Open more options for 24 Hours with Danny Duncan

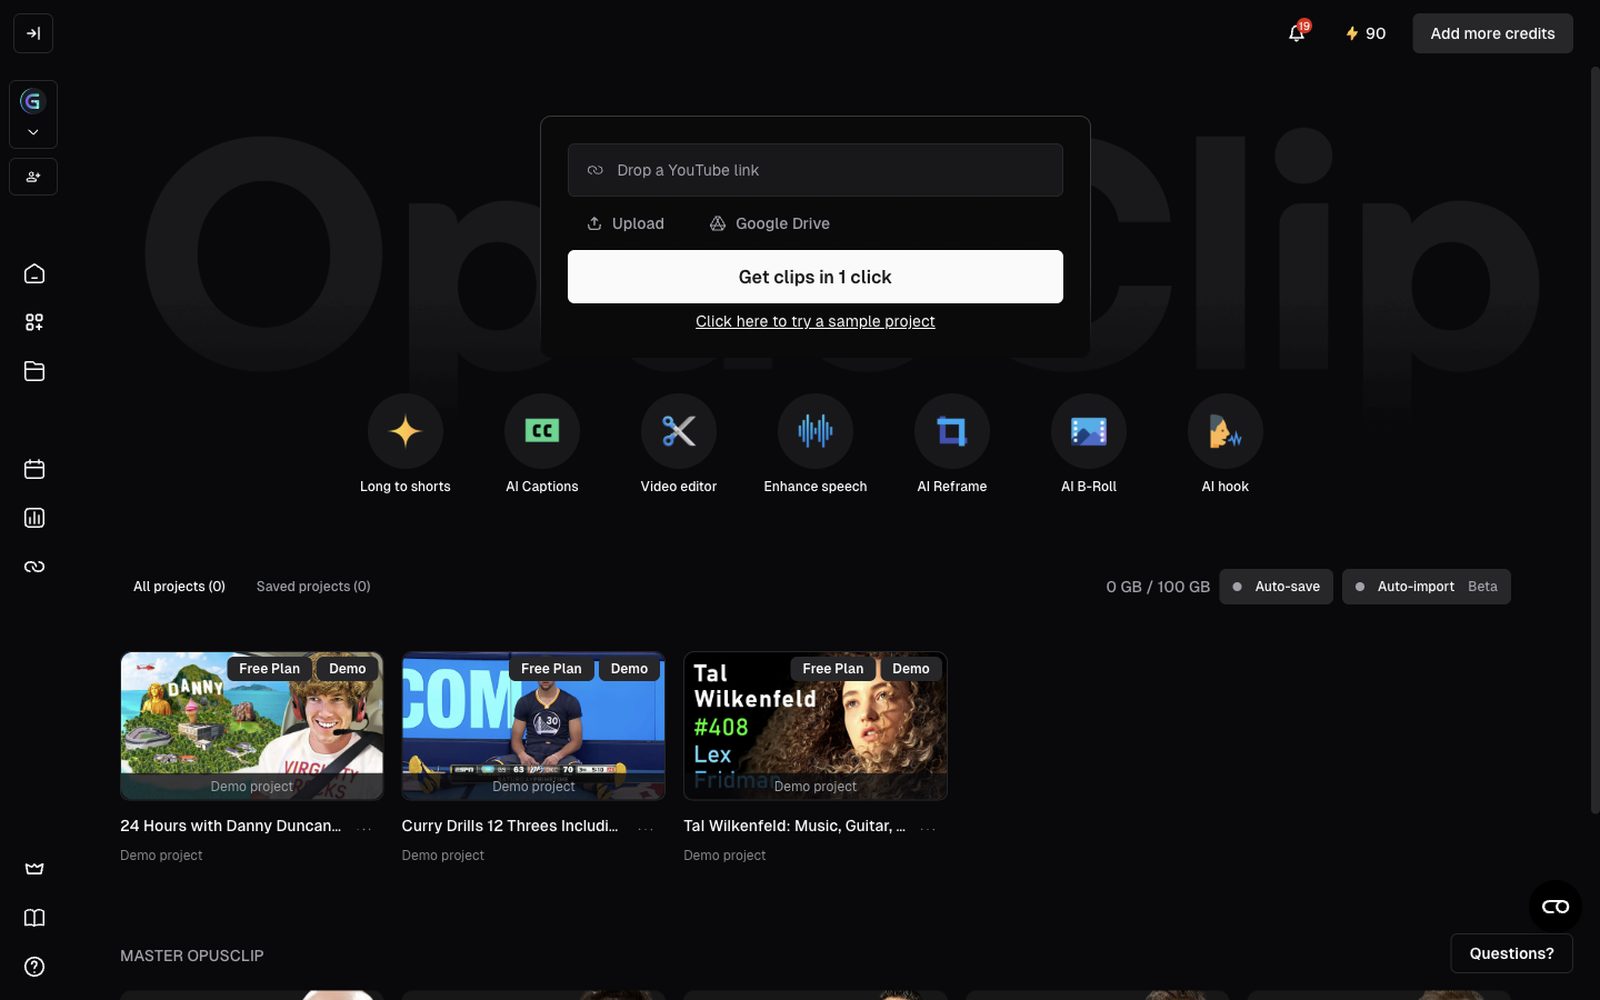(365, 828)
